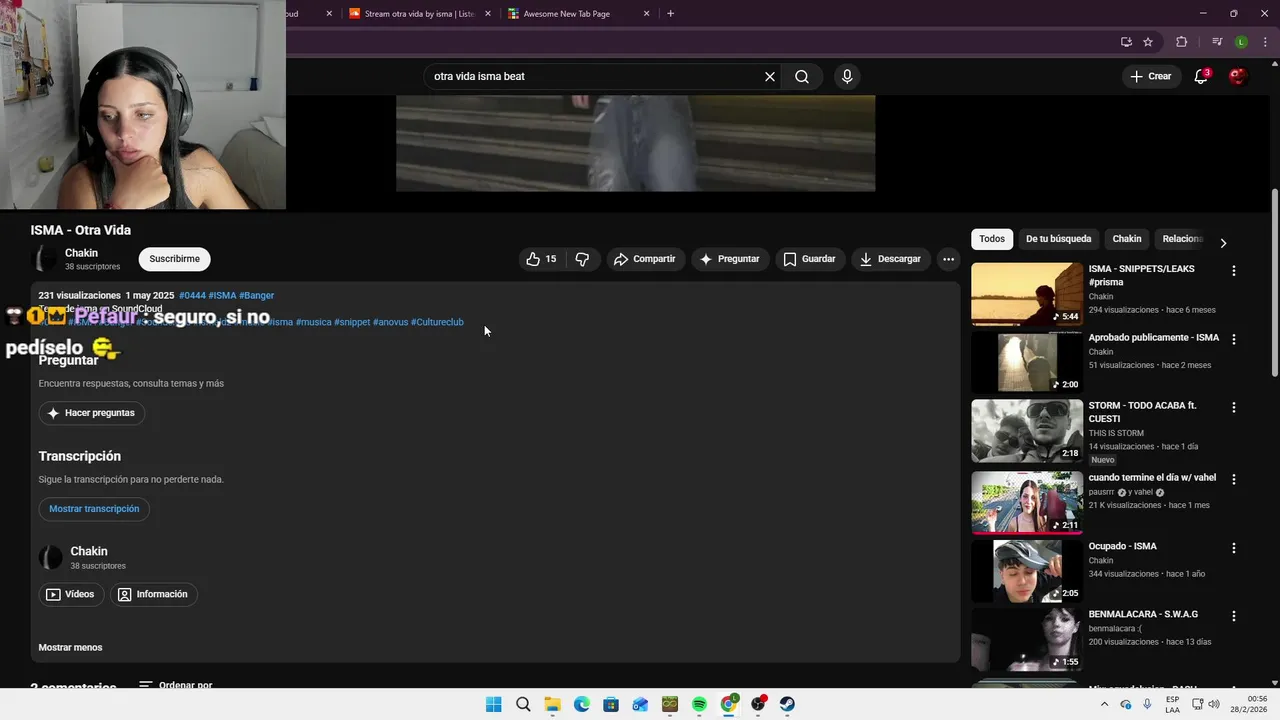Screen dimensions: 1280x720
Task: Open ISMA - SNIPPETS/LEAKS video thumbnail
Action: [x=1027, y=294]
